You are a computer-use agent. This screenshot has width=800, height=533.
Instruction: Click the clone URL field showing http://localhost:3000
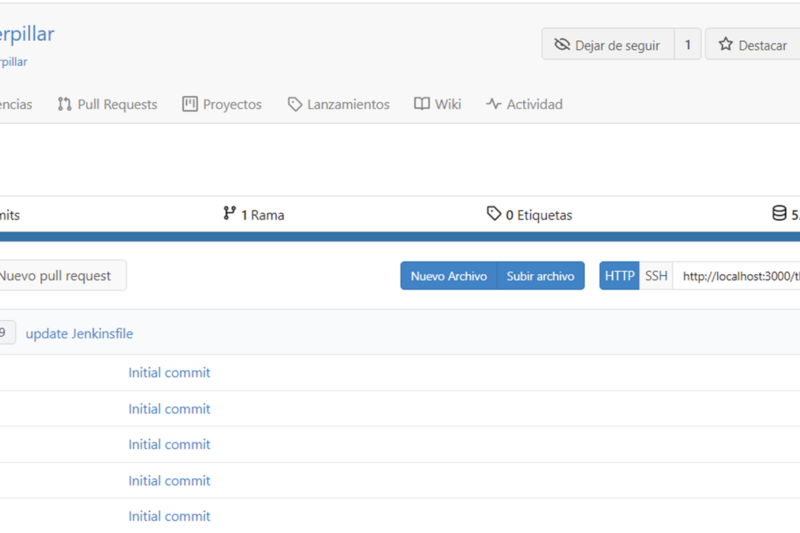pos(737,276)
